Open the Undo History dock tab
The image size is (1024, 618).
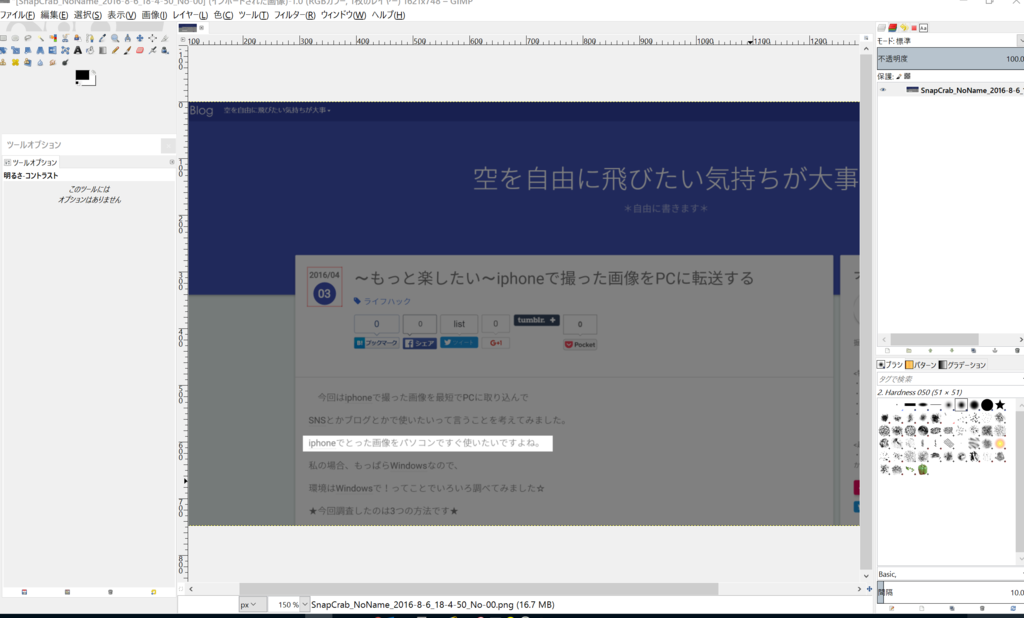click(x=904, y=27)
